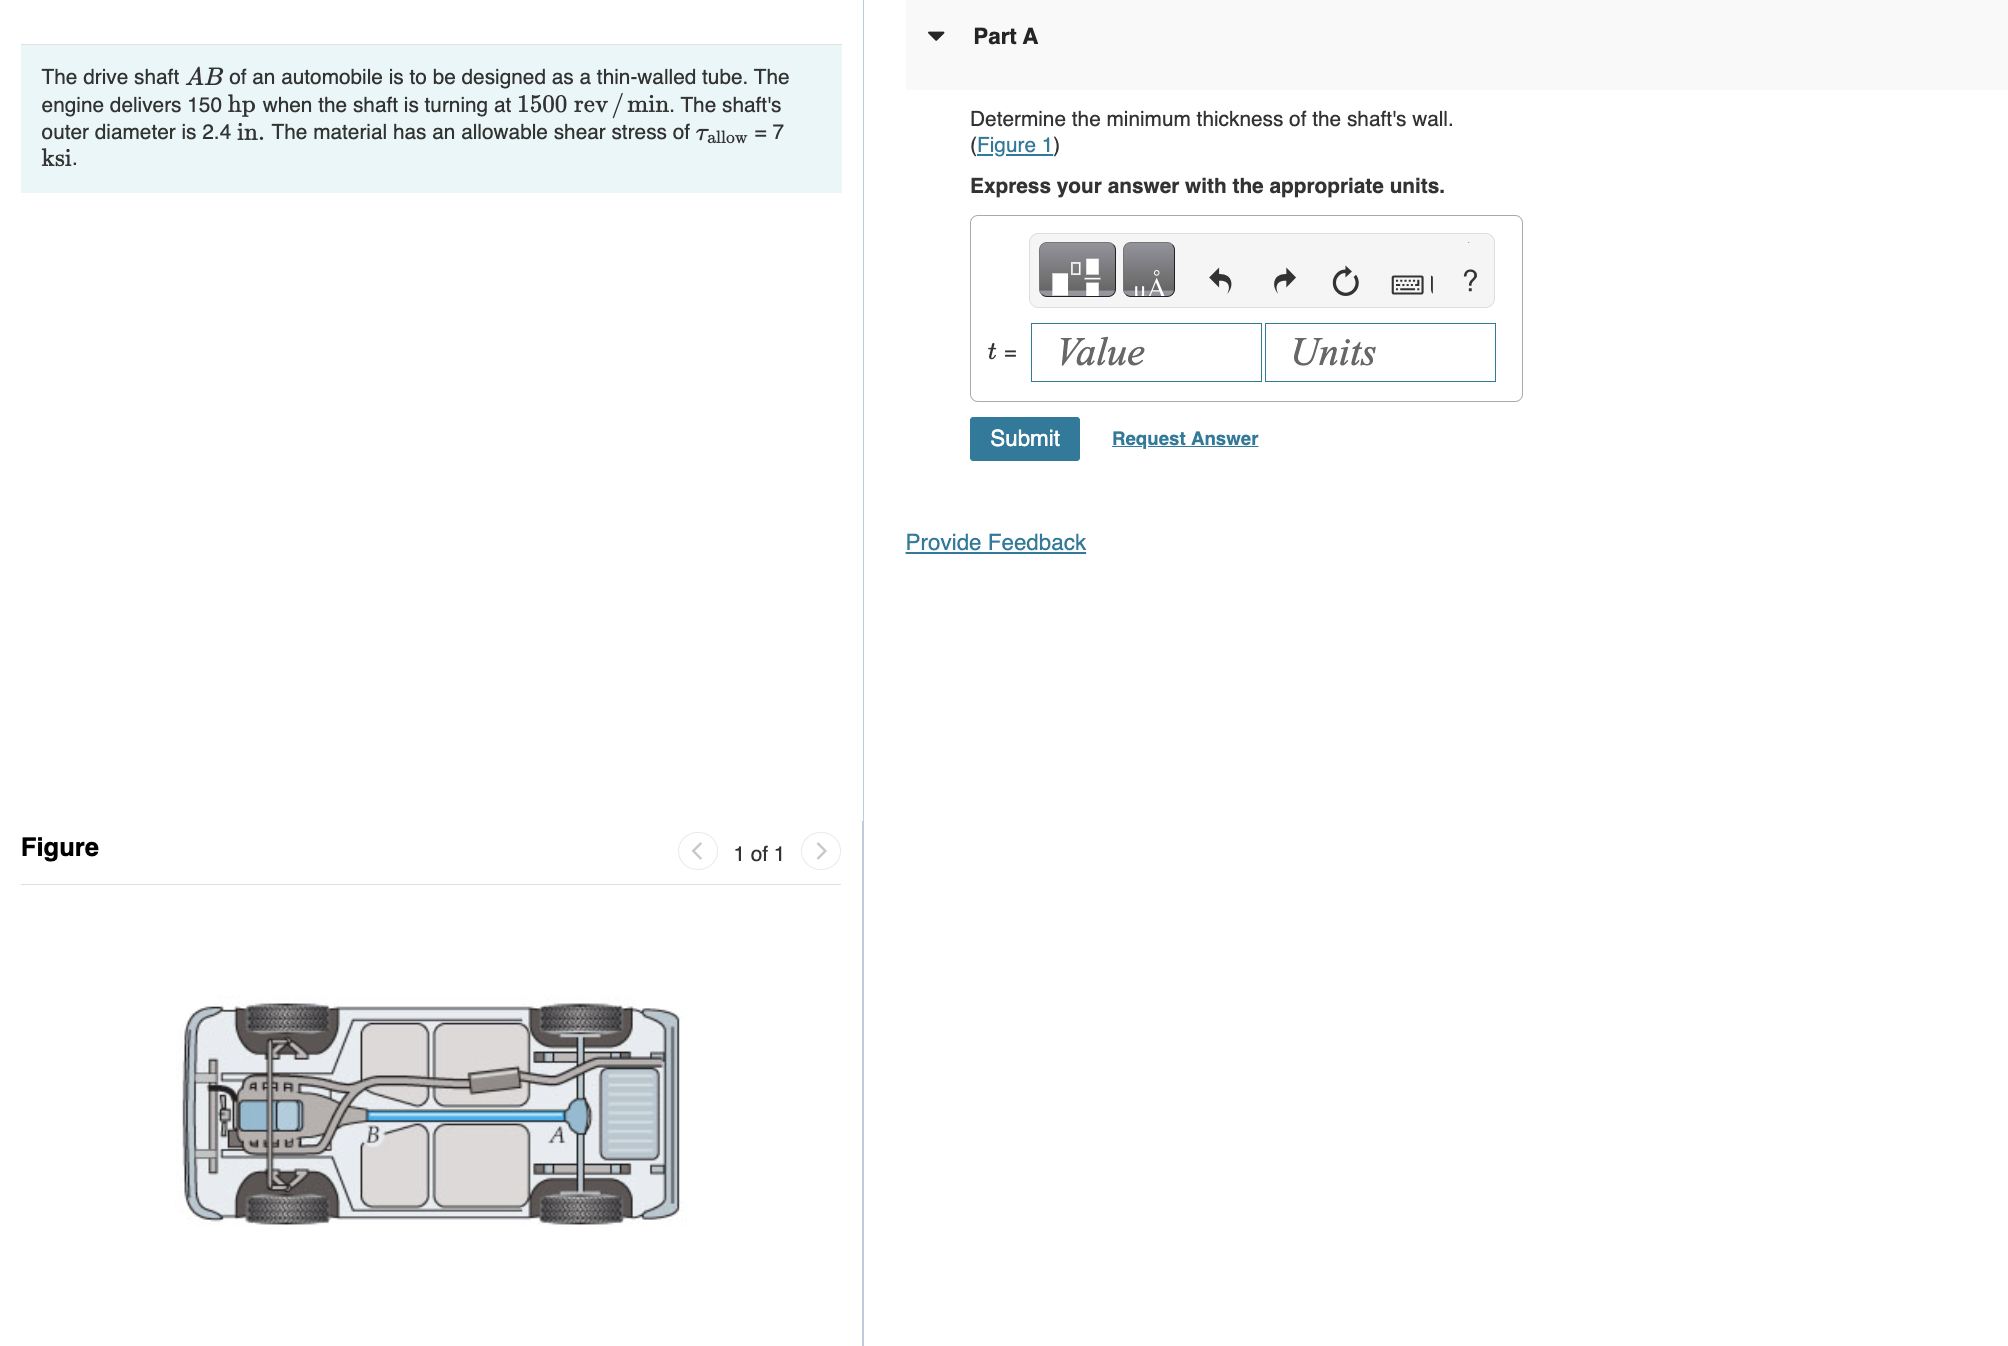Go to the previous figure
Screen dimensions: 2008x1346
[697, 852]
